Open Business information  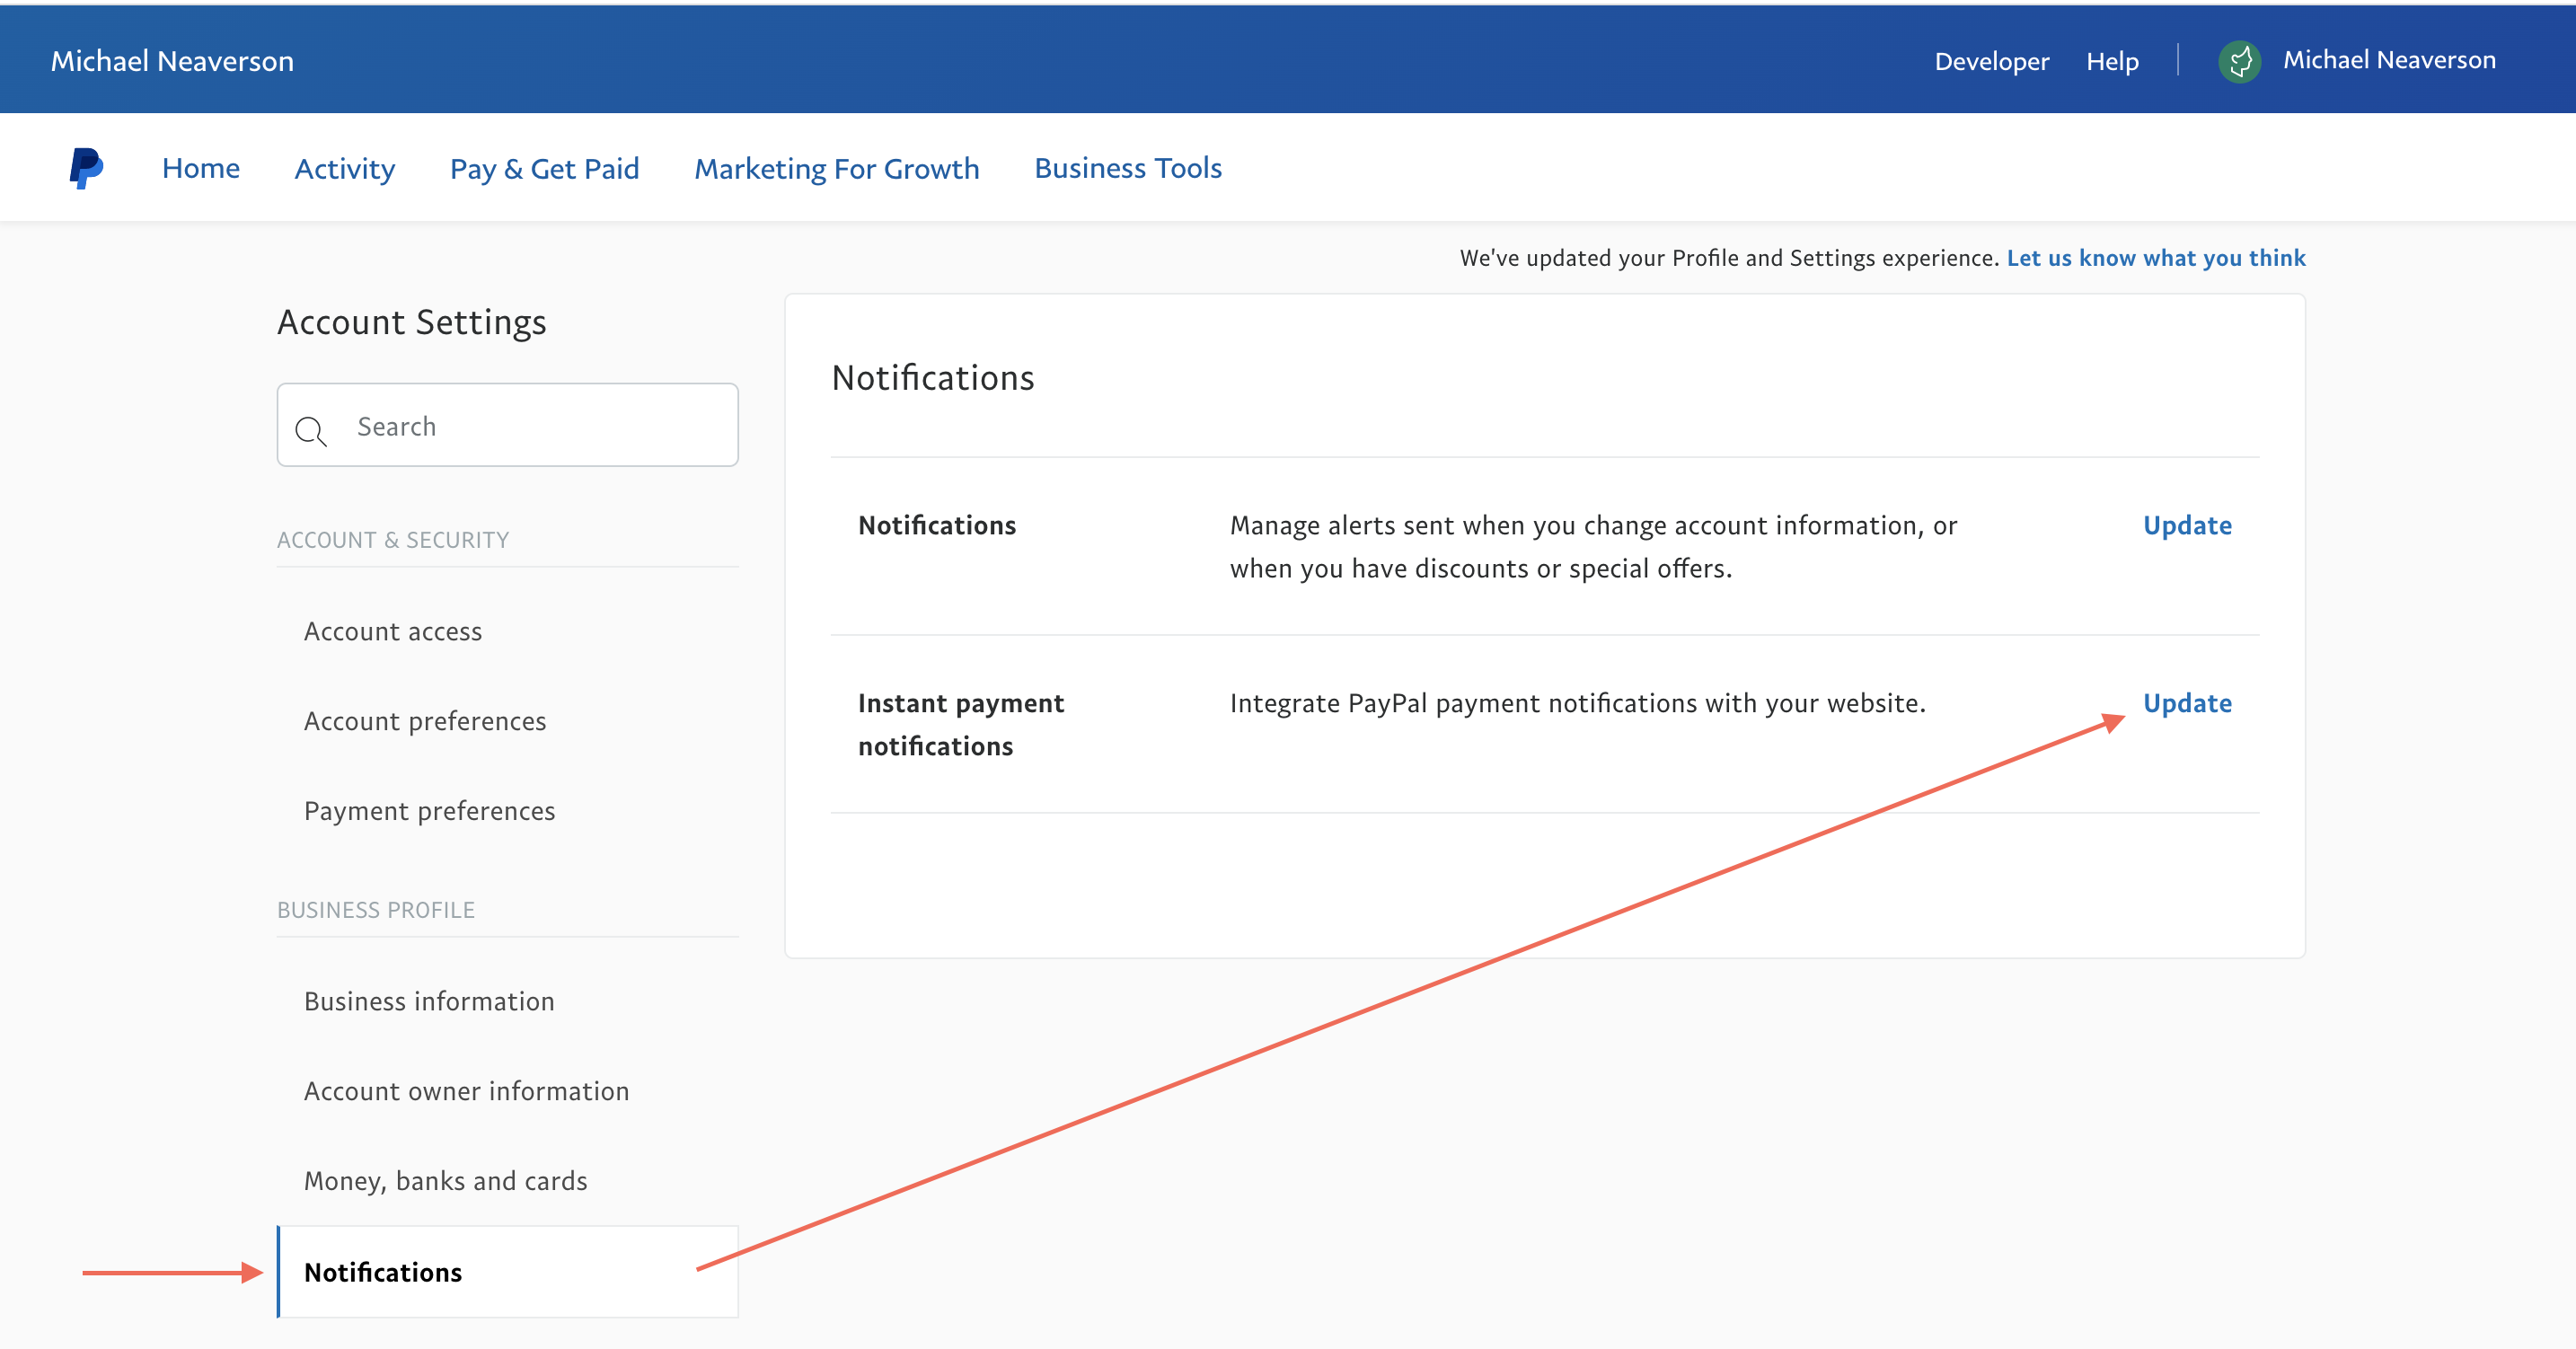pyautogui.click(x=429, y=1000)
